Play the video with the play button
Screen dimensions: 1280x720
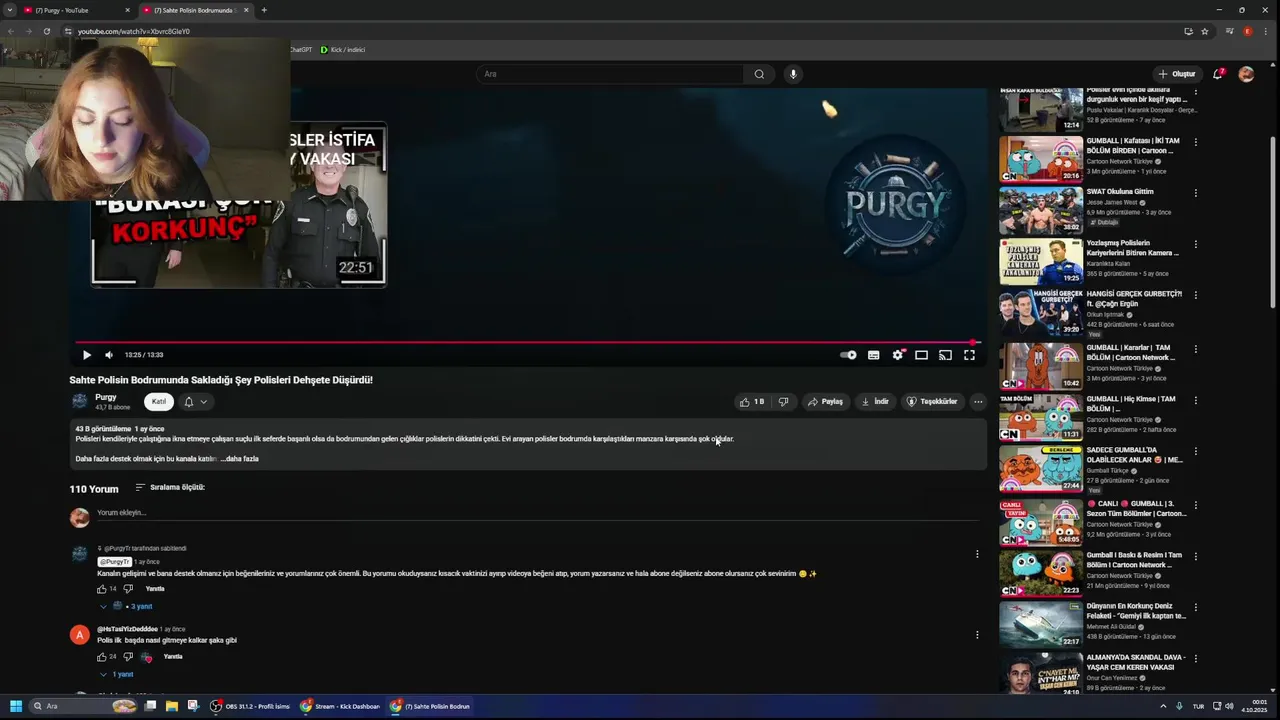pyautogui.click(x=87, y=355)
